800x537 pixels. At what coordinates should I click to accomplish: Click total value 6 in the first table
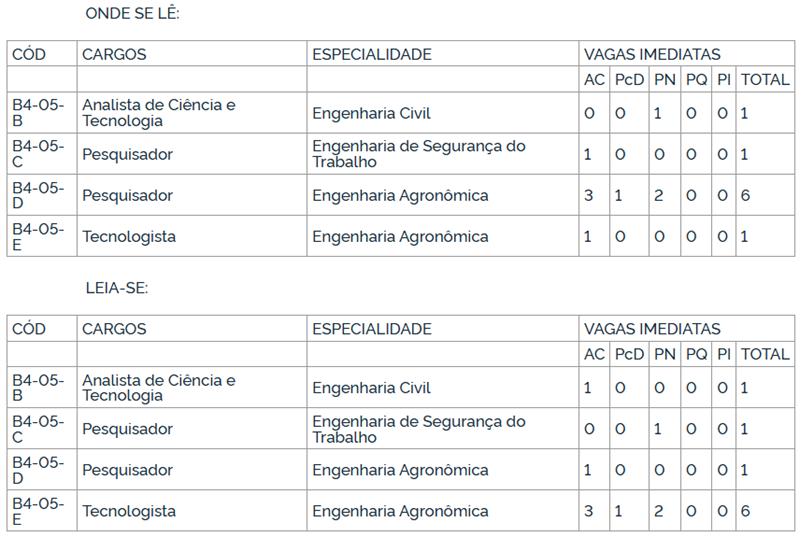[745, 195]
